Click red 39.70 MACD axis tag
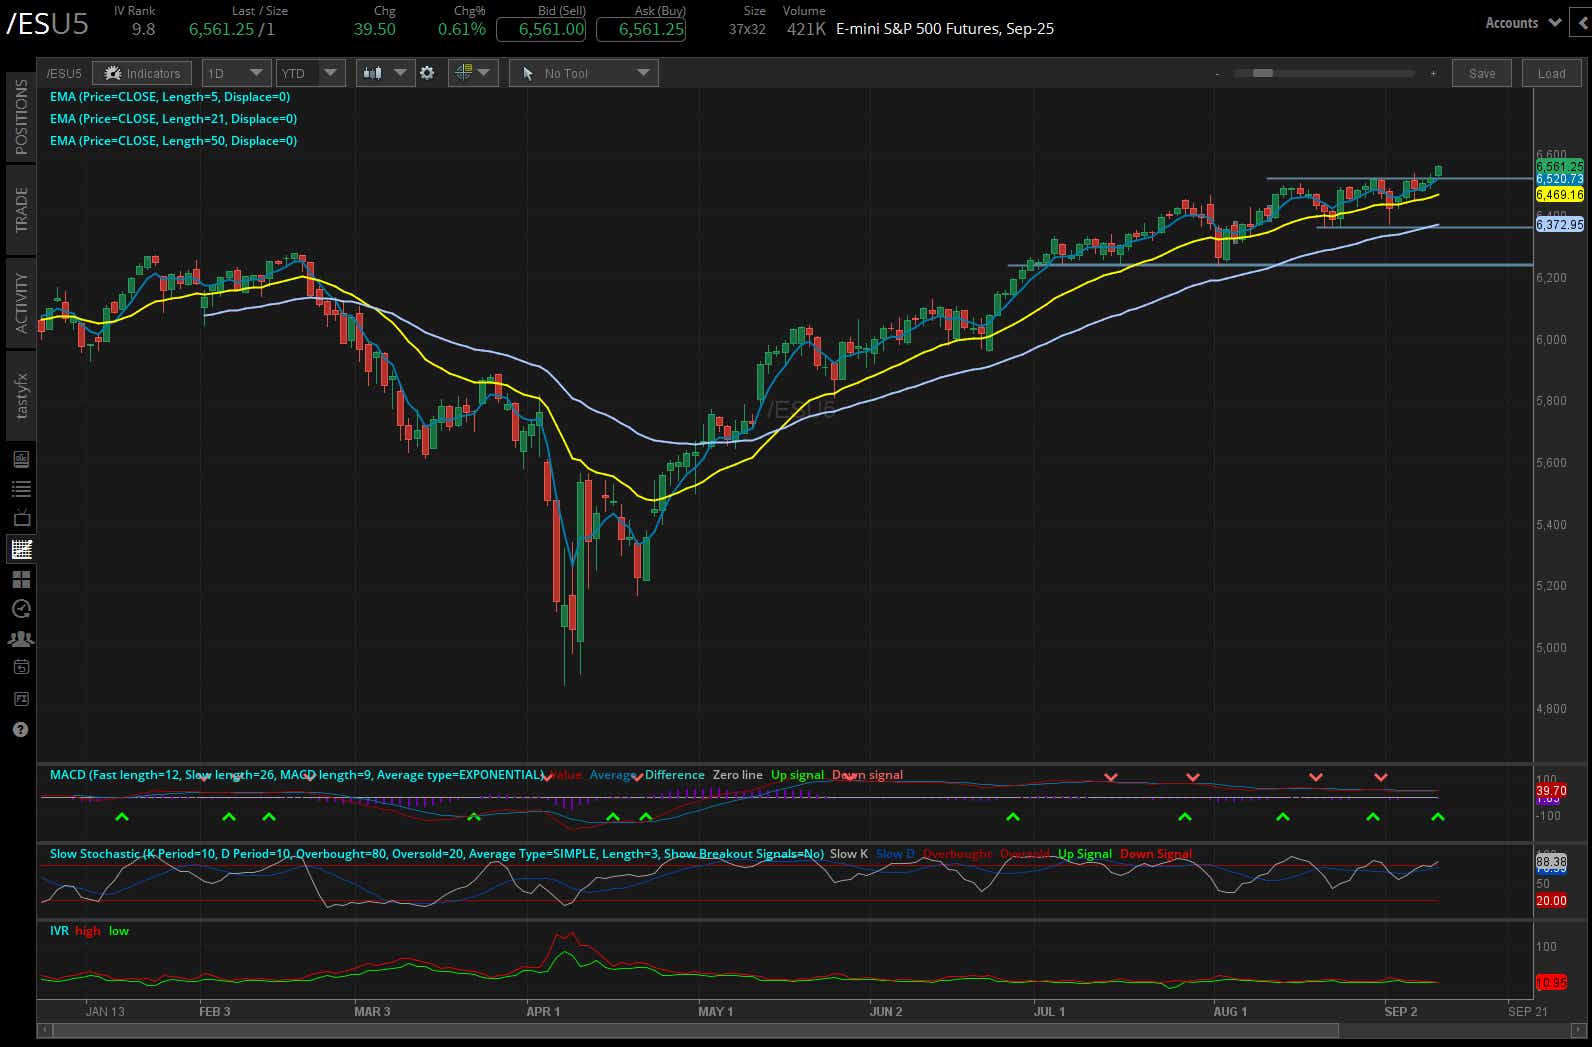 coord(1551,791)
